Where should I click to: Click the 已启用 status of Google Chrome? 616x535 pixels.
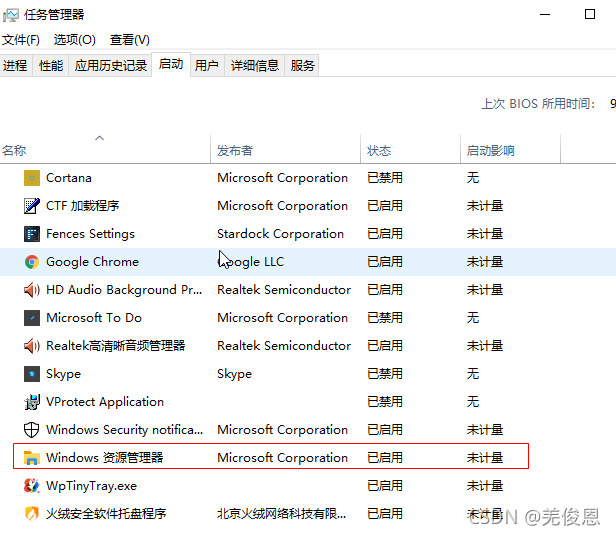pos(385,262)
